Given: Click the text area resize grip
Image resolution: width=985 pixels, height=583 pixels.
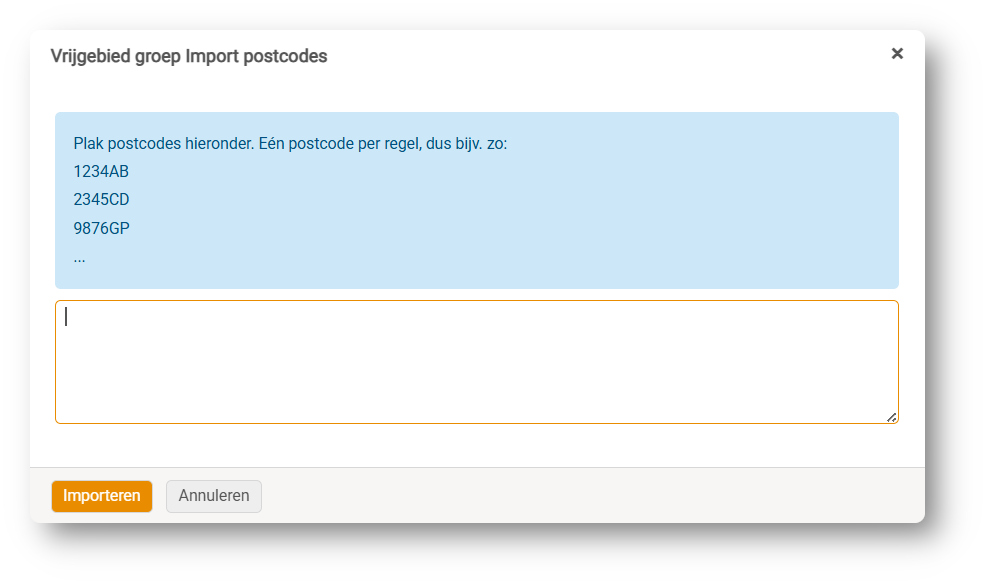Looking at the screenshot, I should tap(891, 417).
